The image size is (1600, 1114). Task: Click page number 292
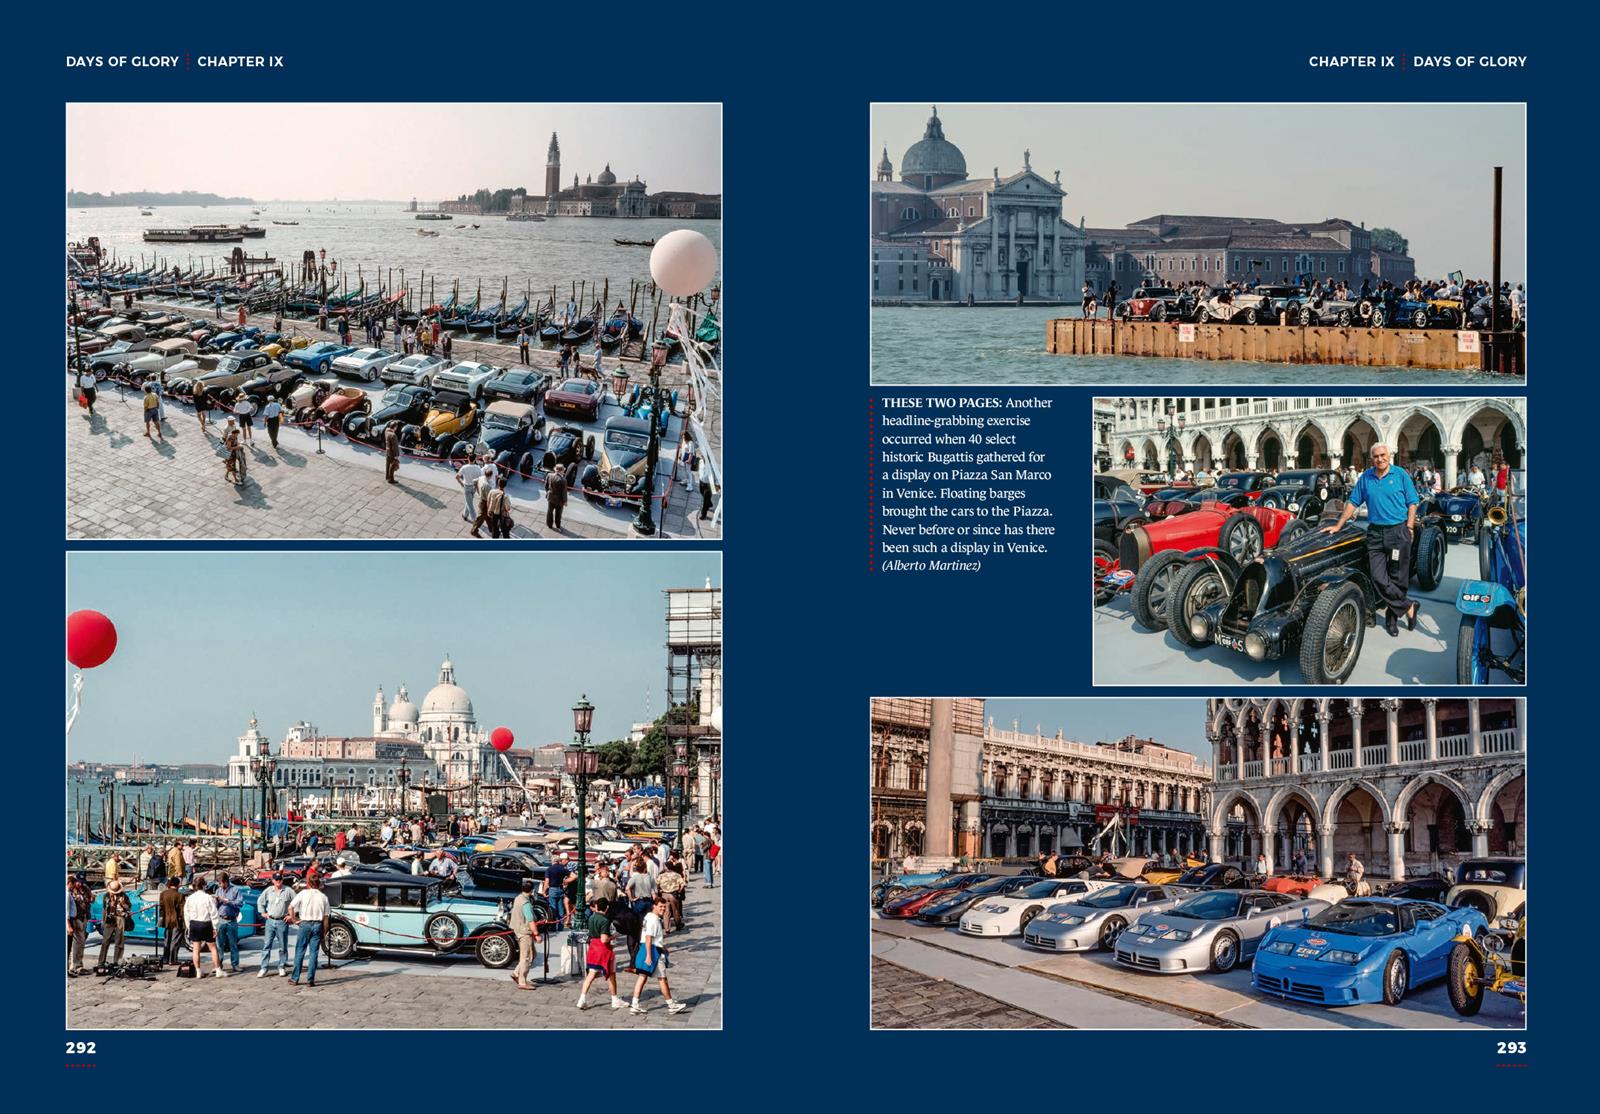click(81, 1048)
